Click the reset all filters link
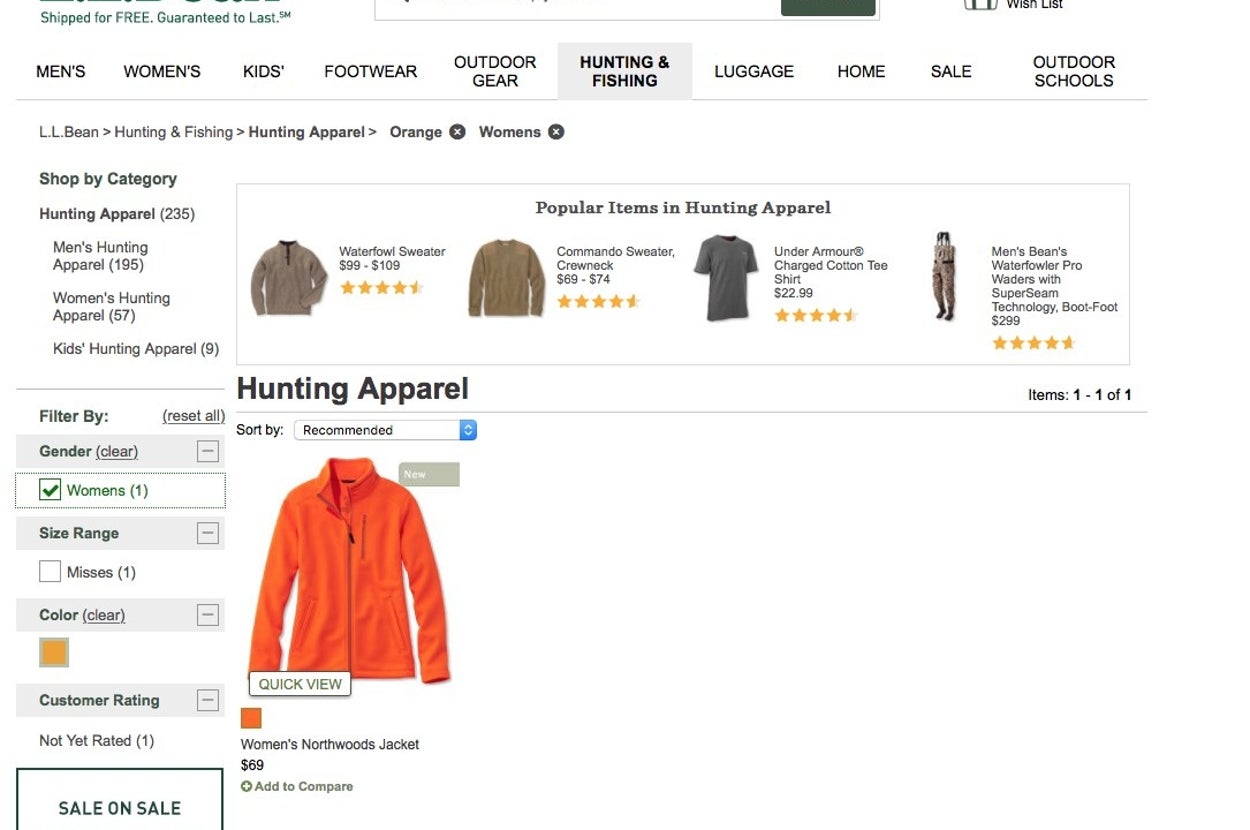1250x830 pixels. (193, 416)
